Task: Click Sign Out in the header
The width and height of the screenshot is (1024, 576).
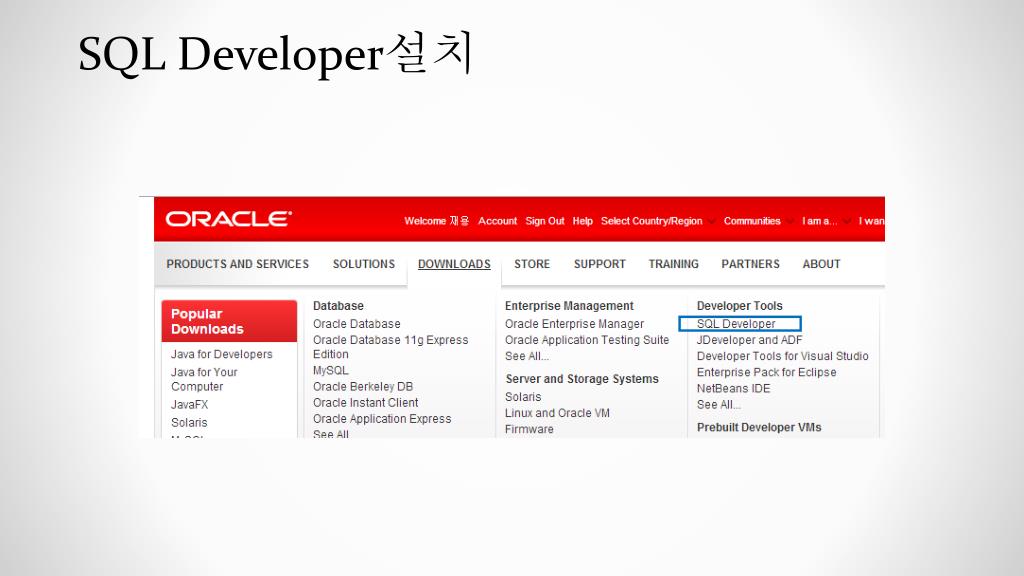Action: click(x=545, y=221)
